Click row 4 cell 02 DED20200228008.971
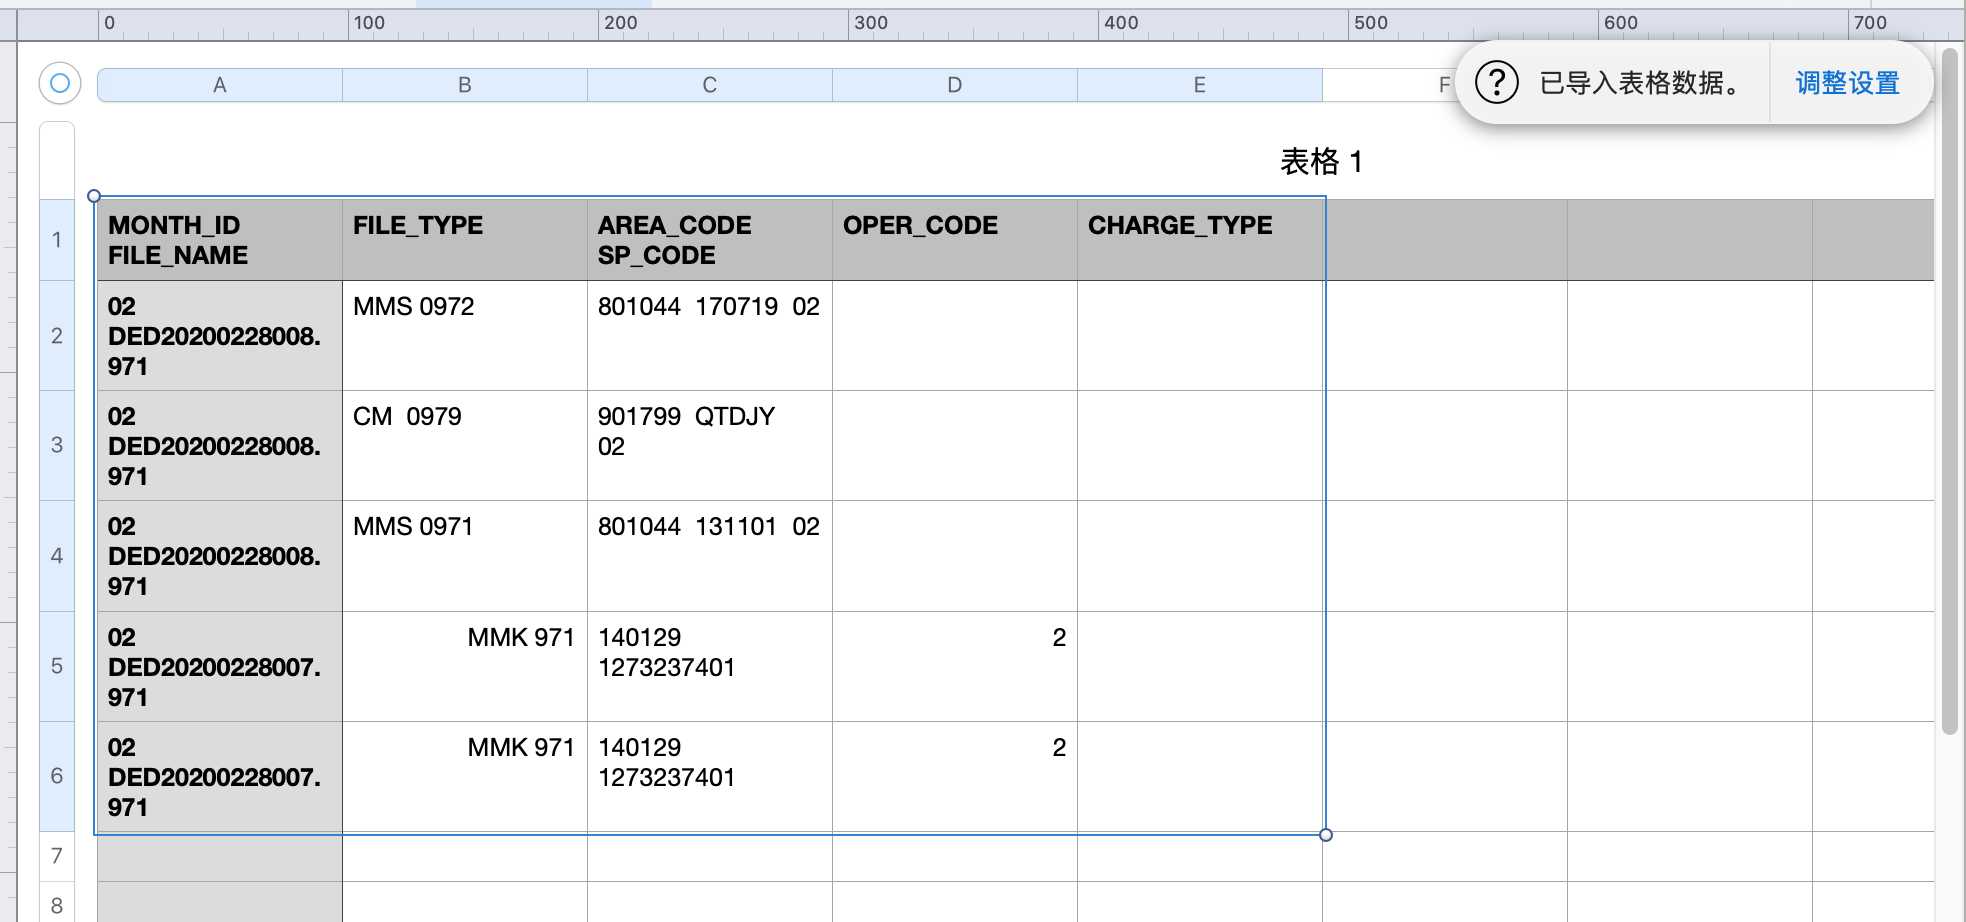 point(220,556)
